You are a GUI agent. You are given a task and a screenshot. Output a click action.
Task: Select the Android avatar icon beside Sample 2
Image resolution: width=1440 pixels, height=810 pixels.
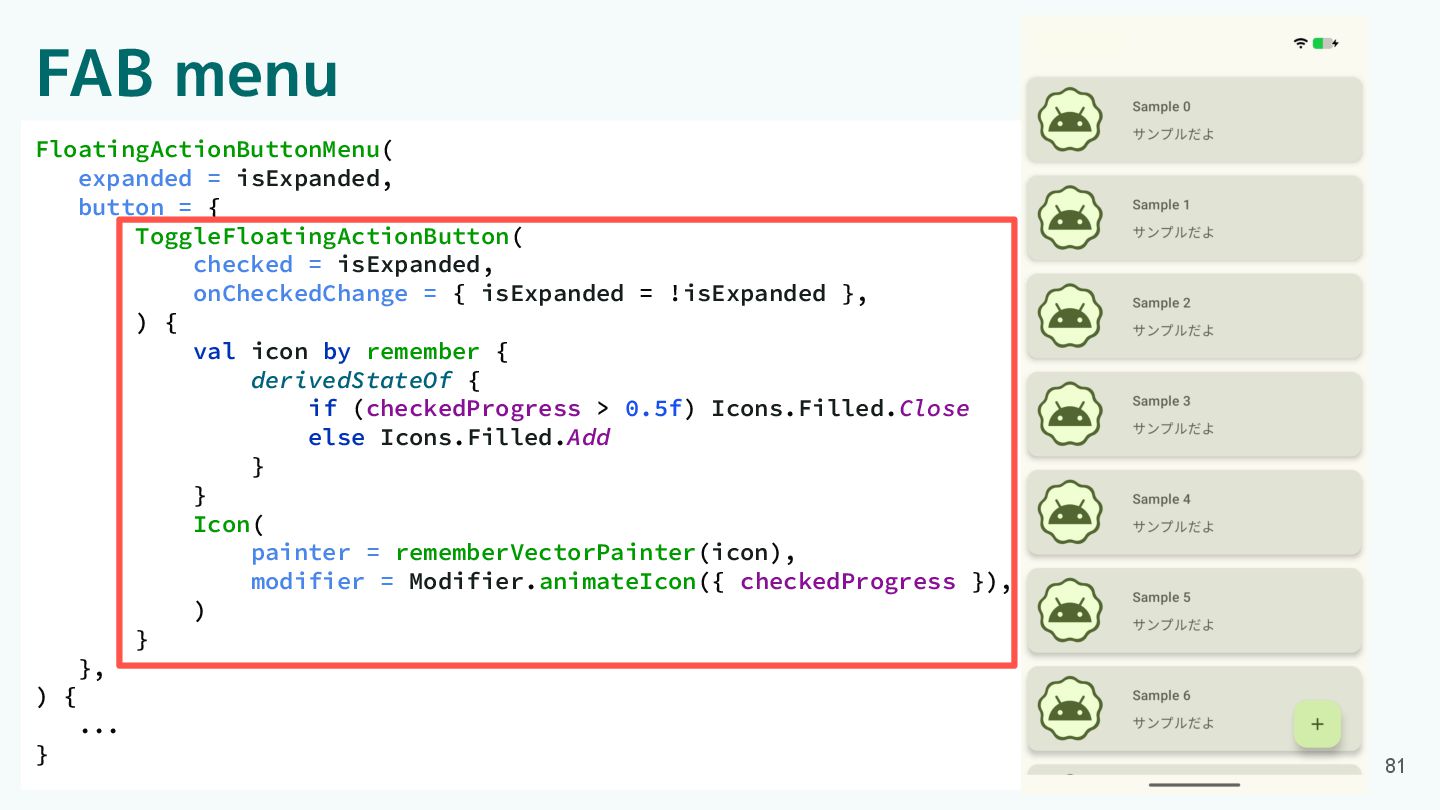tap(1070, 316)
